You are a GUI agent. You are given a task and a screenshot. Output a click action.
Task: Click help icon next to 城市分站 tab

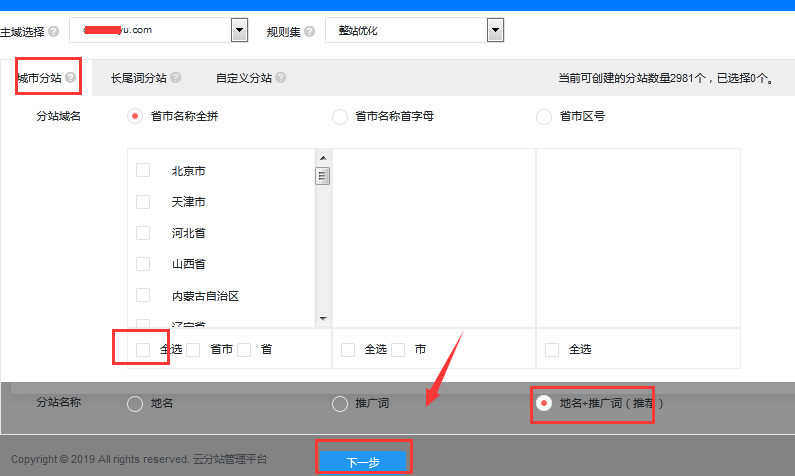[x=70, y=77]
